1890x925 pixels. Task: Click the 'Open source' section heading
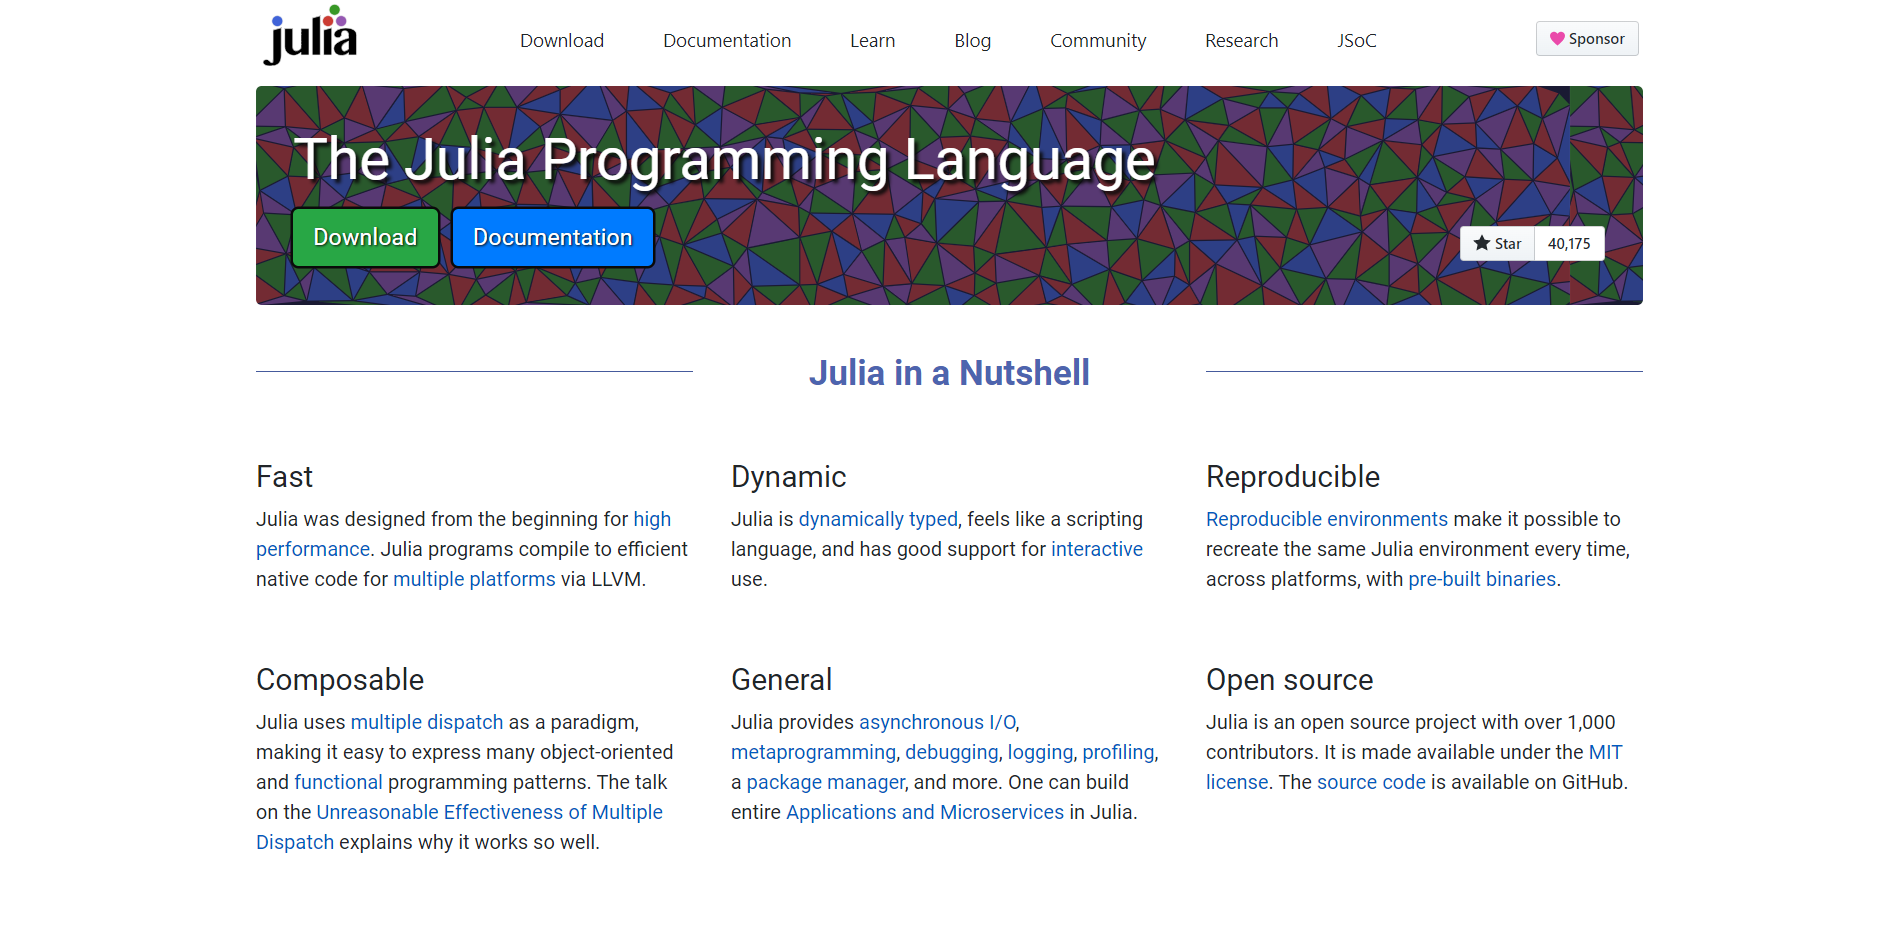[x=1289, y=680]
